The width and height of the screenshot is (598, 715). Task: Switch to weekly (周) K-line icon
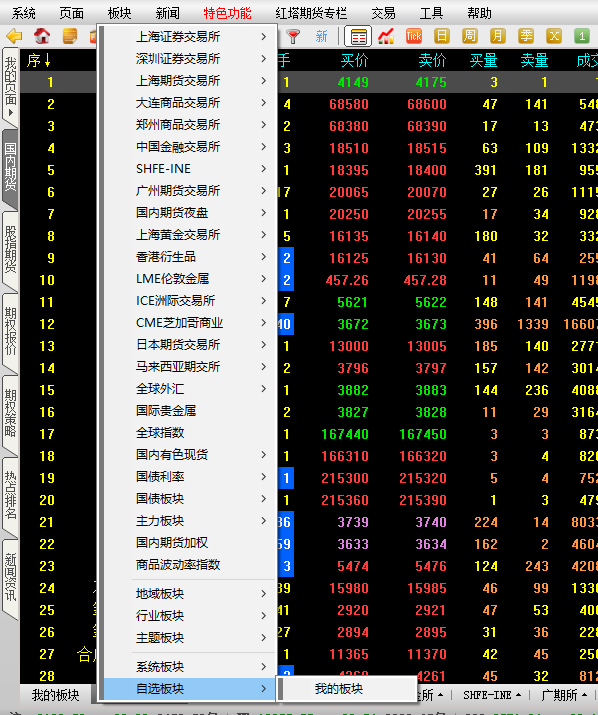coord(469,36)
